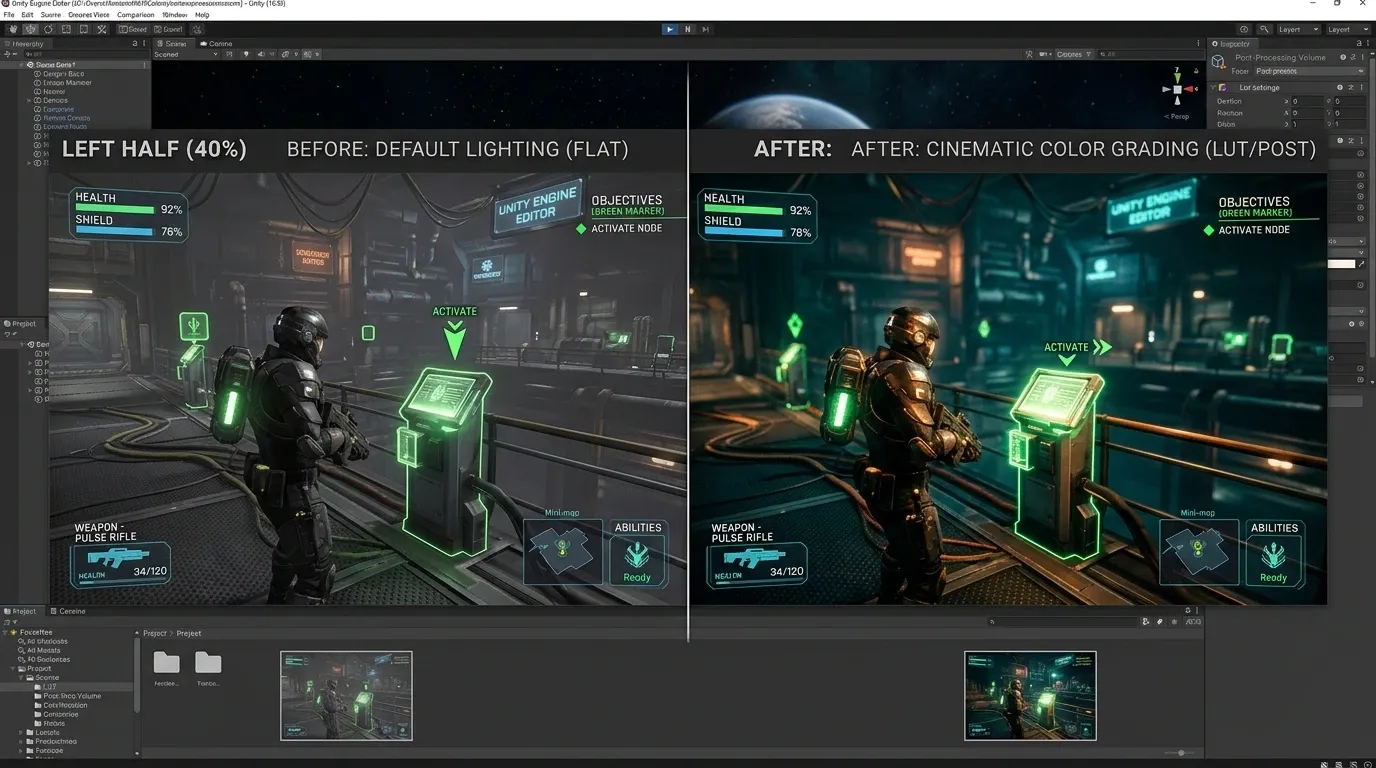
Task: Expand the Predoichneo folder in Project tree
Action: click(x=21, y=741)
